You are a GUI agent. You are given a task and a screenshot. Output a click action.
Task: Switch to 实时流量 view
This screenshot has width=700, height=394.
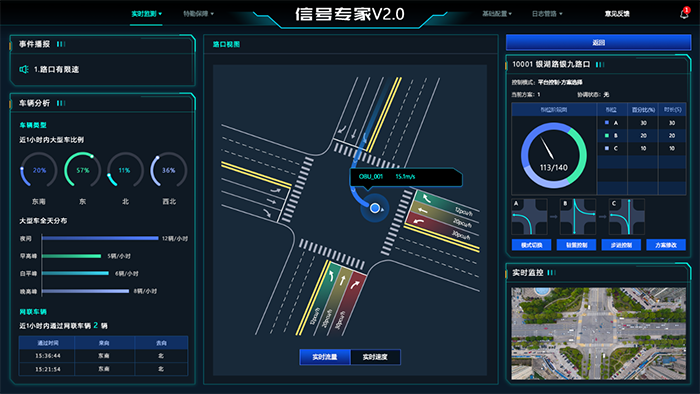(325, 357)
